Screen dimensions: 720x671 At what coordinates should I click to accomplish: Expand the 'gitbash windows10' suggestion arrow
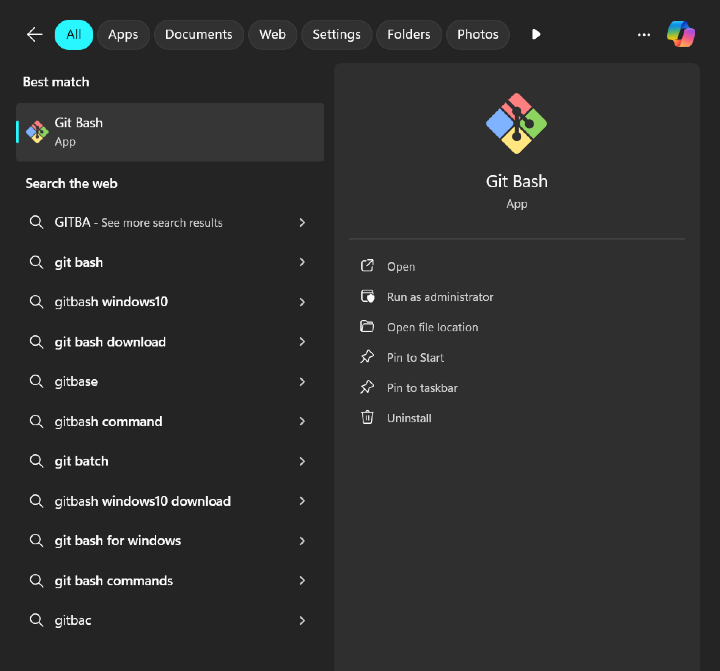point(302,302)
